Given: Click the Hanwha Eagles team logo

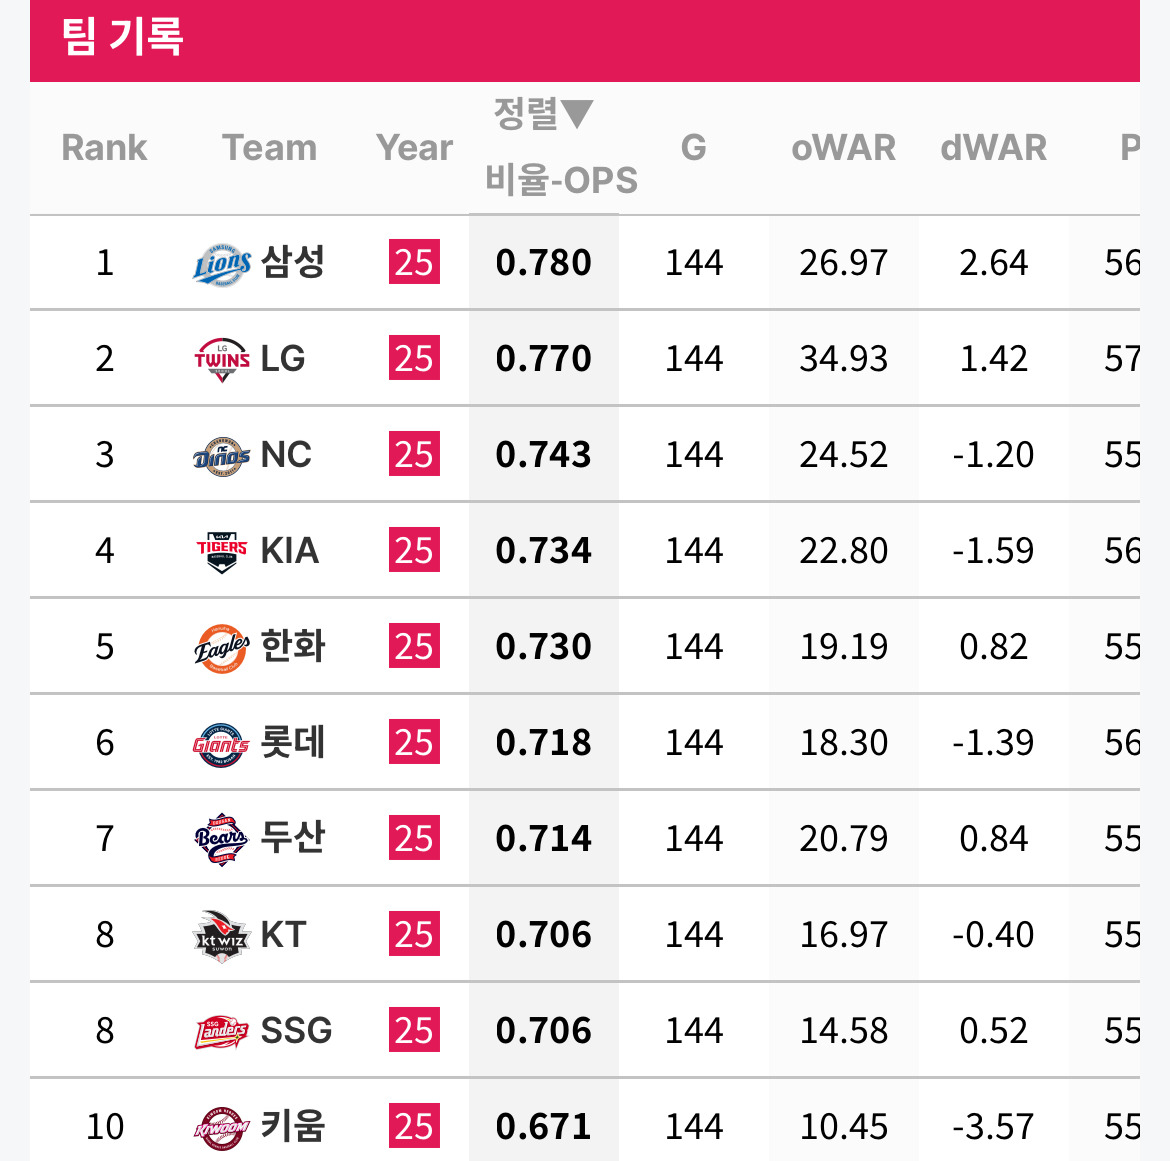Looking at the screenshot, I should pos(222,648).
